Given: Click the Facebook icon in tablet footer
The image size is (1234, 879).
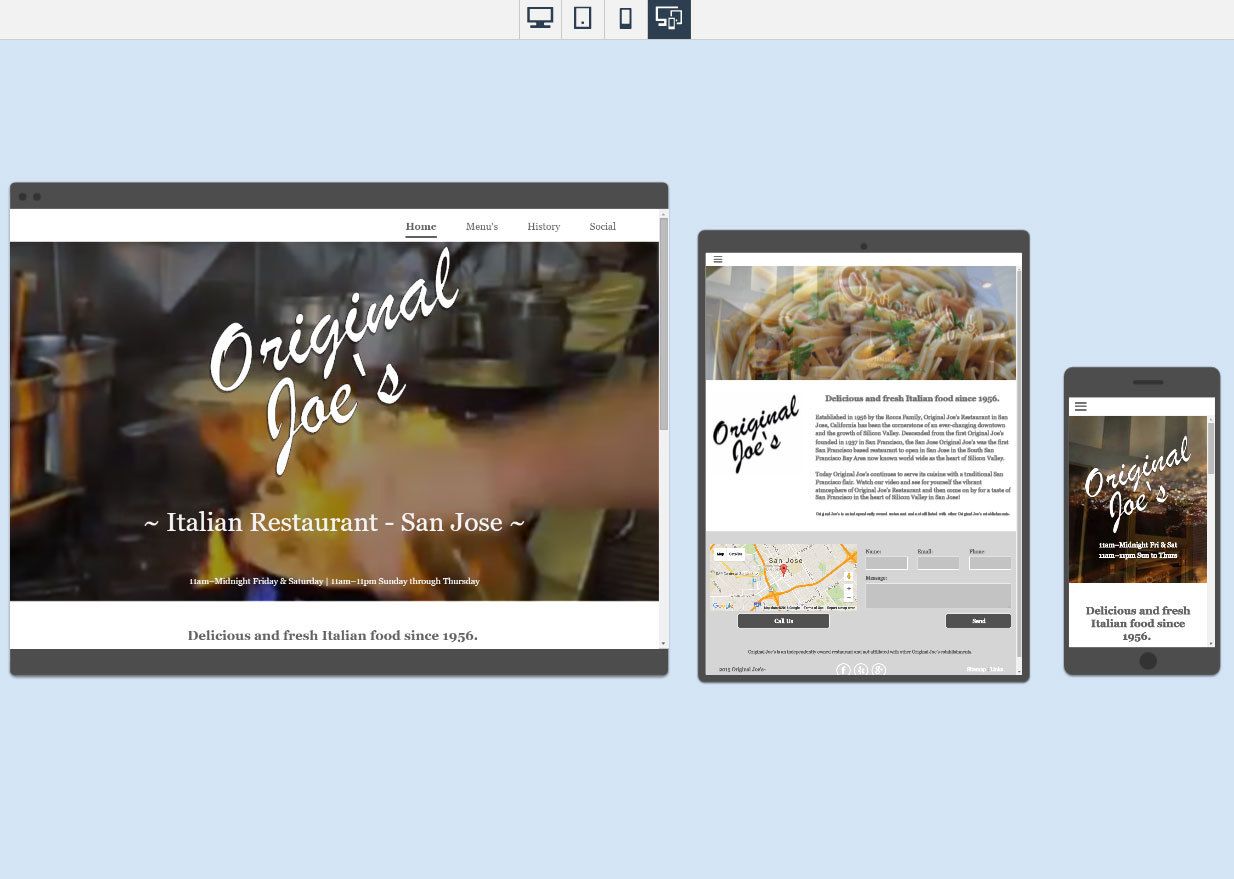Looking at the screenshot, I should point(843,670).
